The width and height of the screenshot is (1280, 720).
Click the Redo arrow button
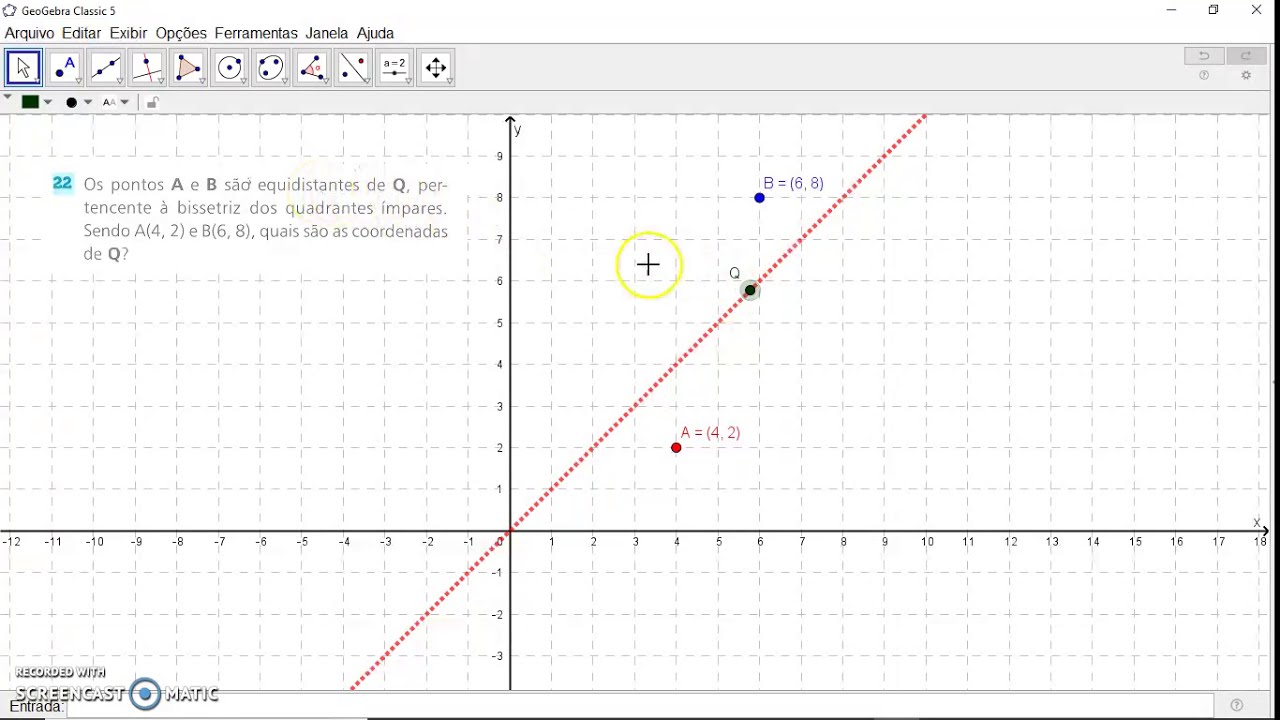[1246, 56]
